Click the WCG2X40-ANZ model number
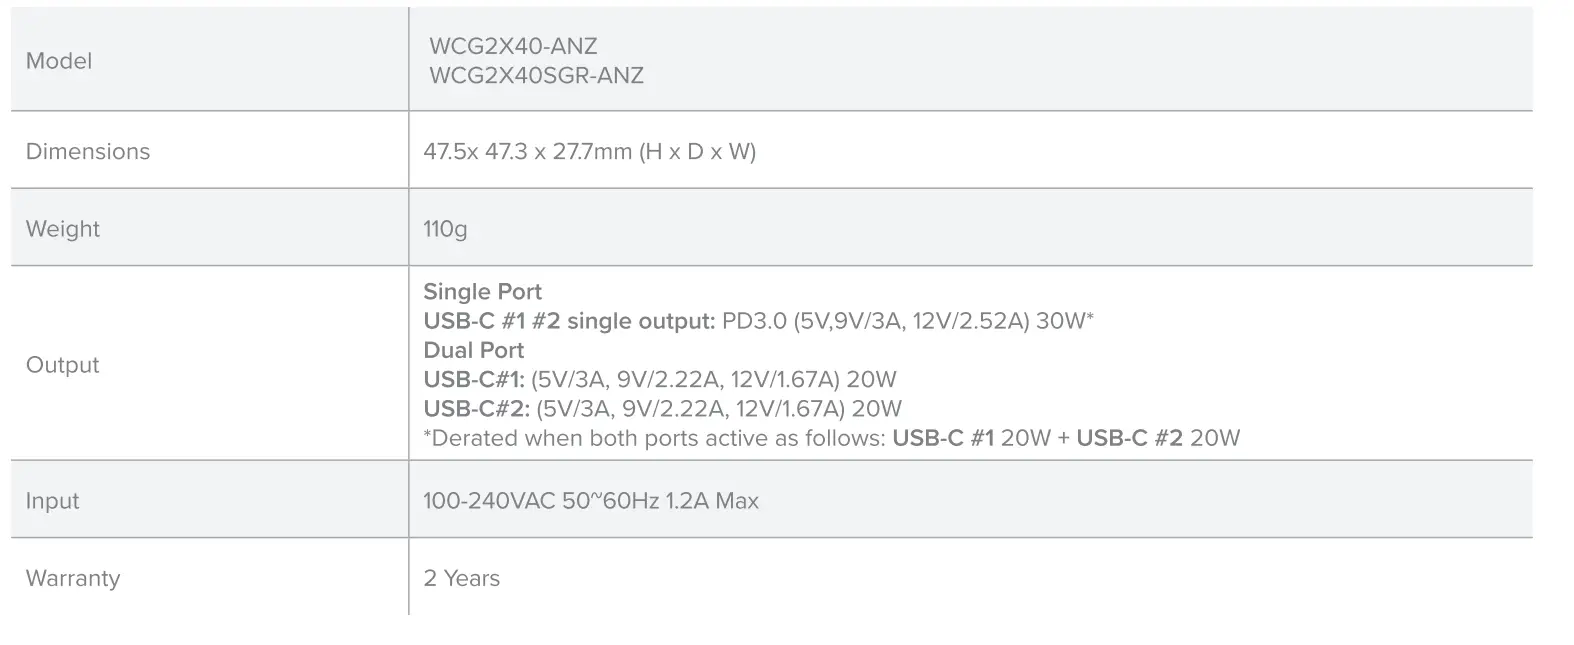This screenshot has height=645, width=1574. click(x=513, y=46)
